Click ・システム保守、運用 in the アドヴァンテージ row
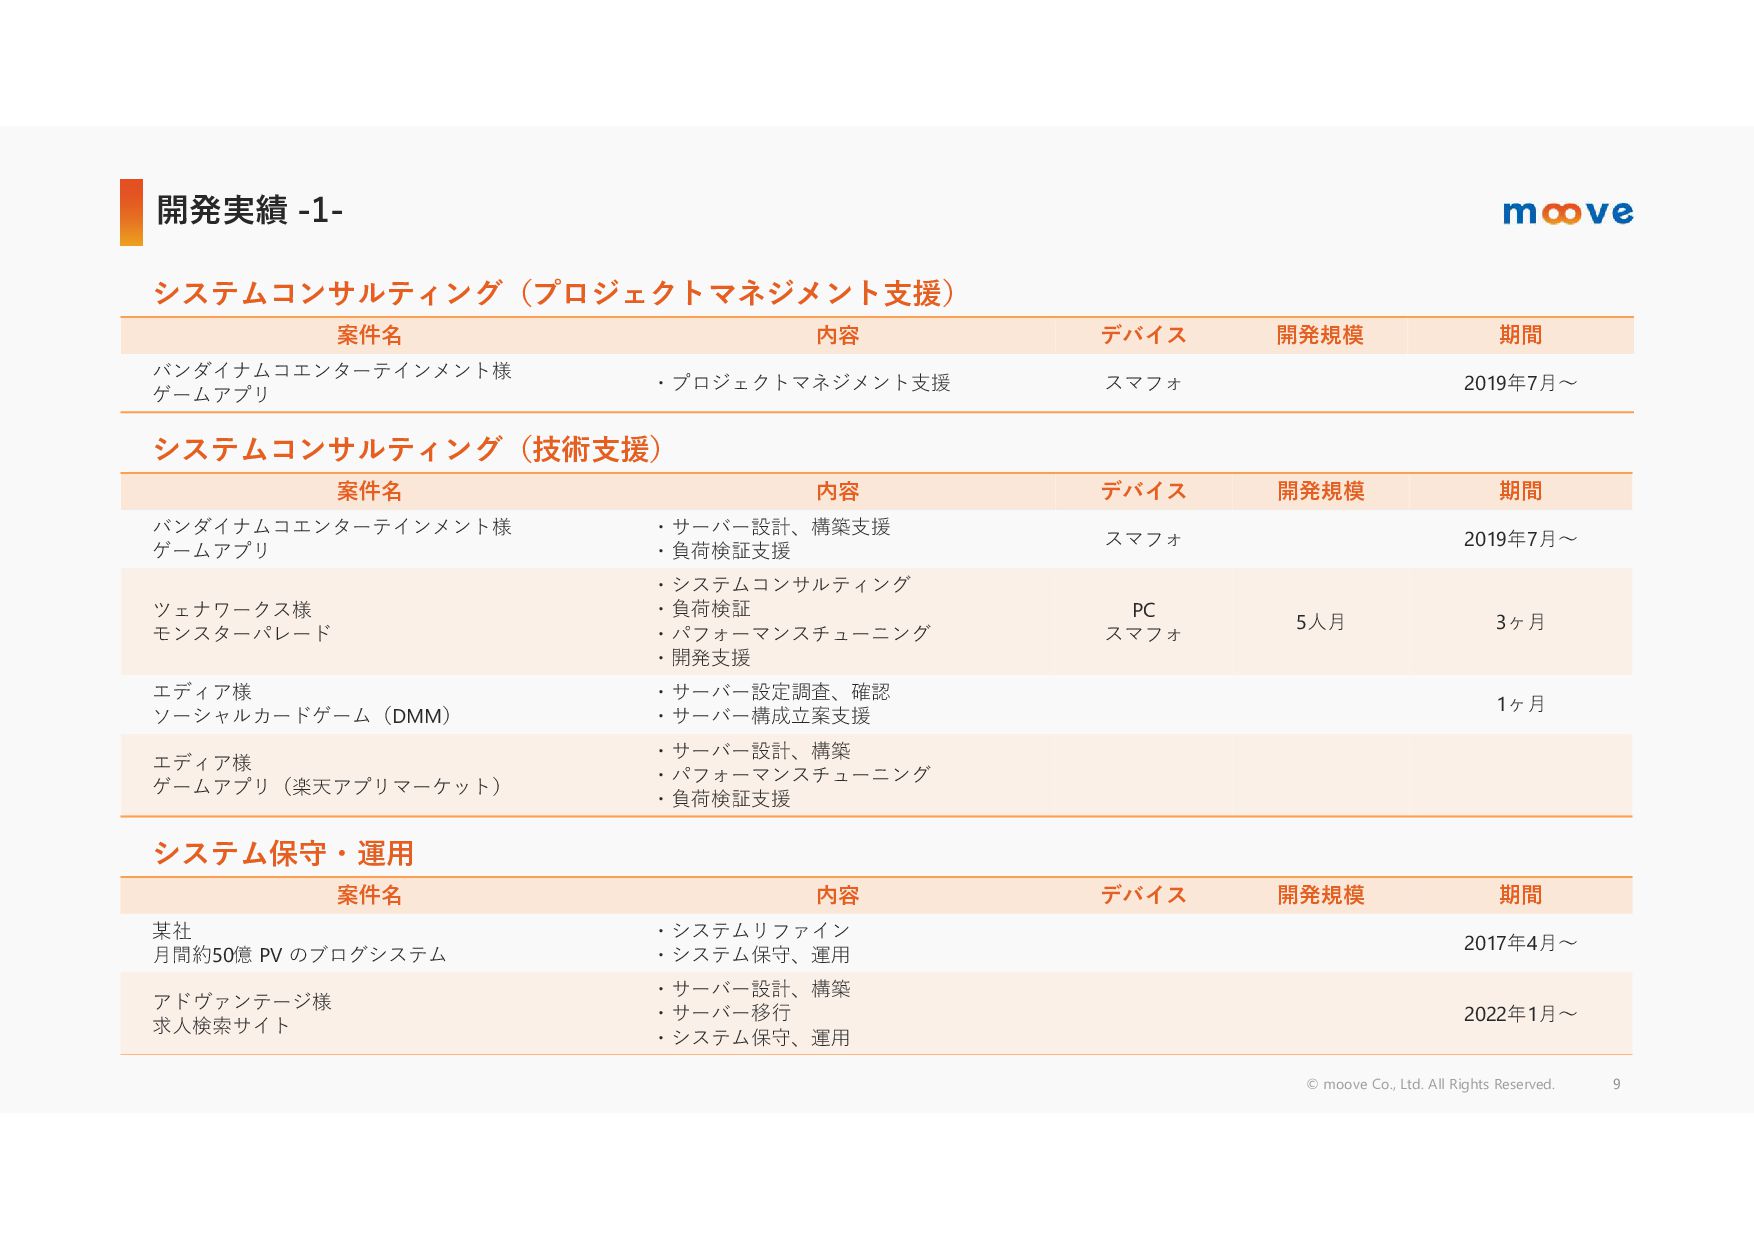1754x1240 pixels. point(753,1038)
